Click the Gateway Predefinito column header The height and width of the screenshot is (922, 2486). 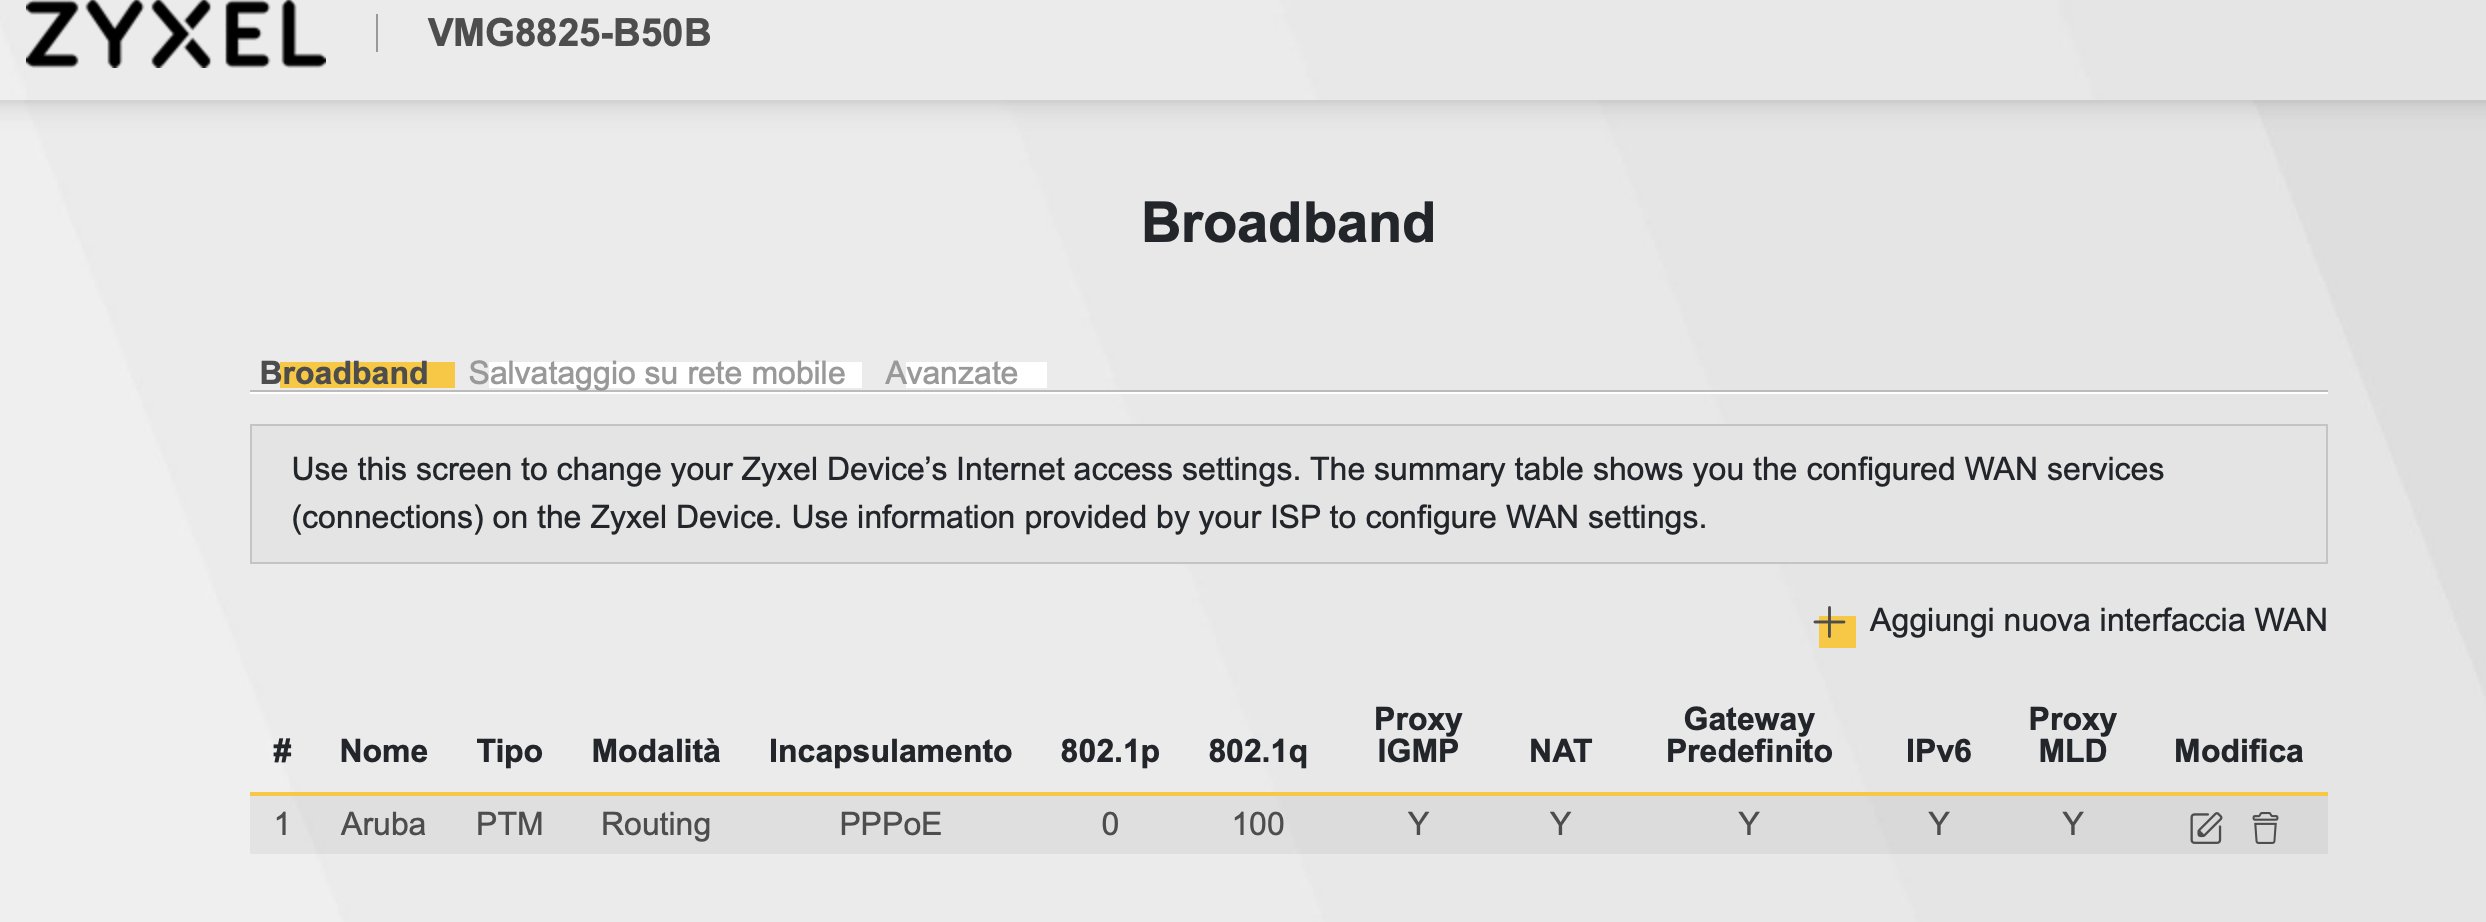point(1748,735)
